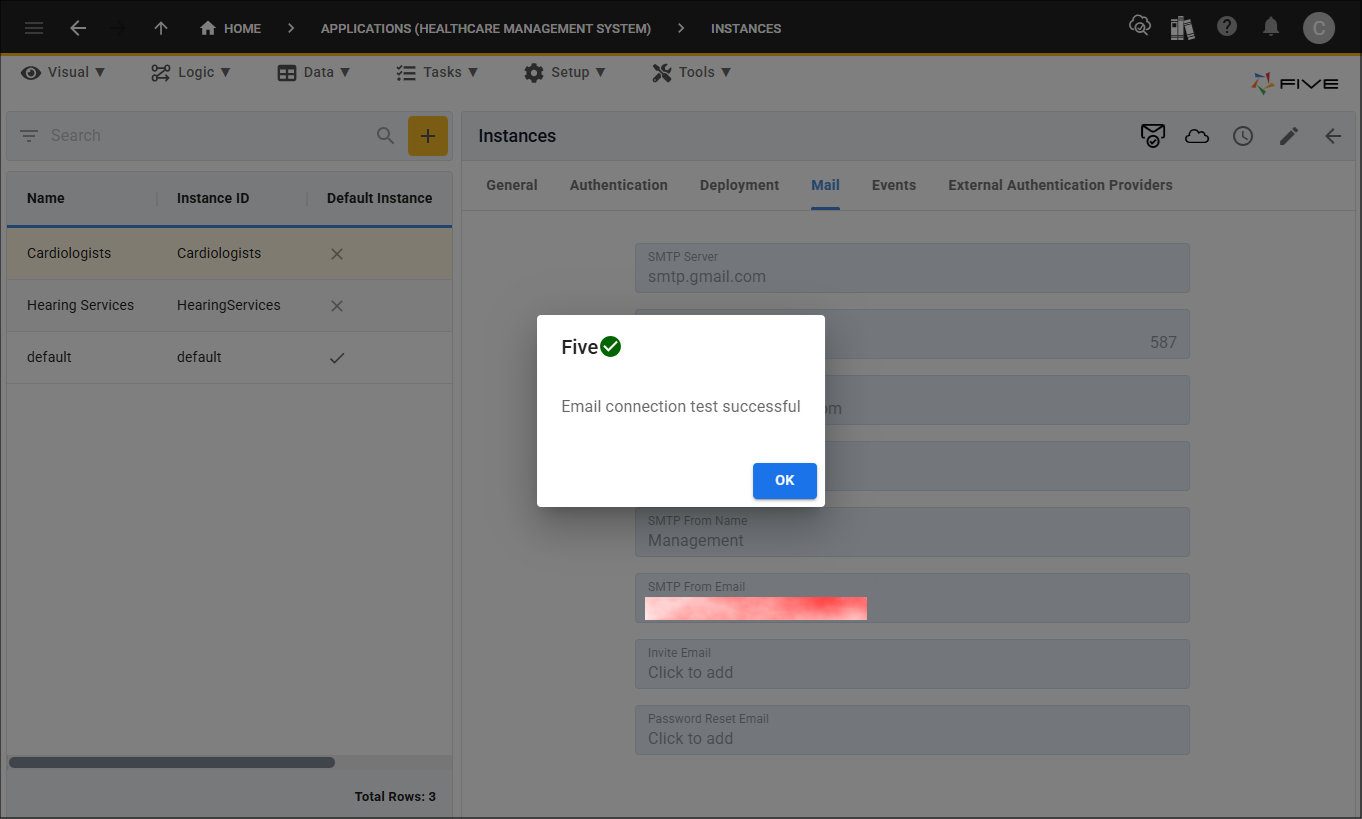This screenshot has width=1362, height=819.
Task: Open the notifications bell
Action: (x=1271, y=28)
